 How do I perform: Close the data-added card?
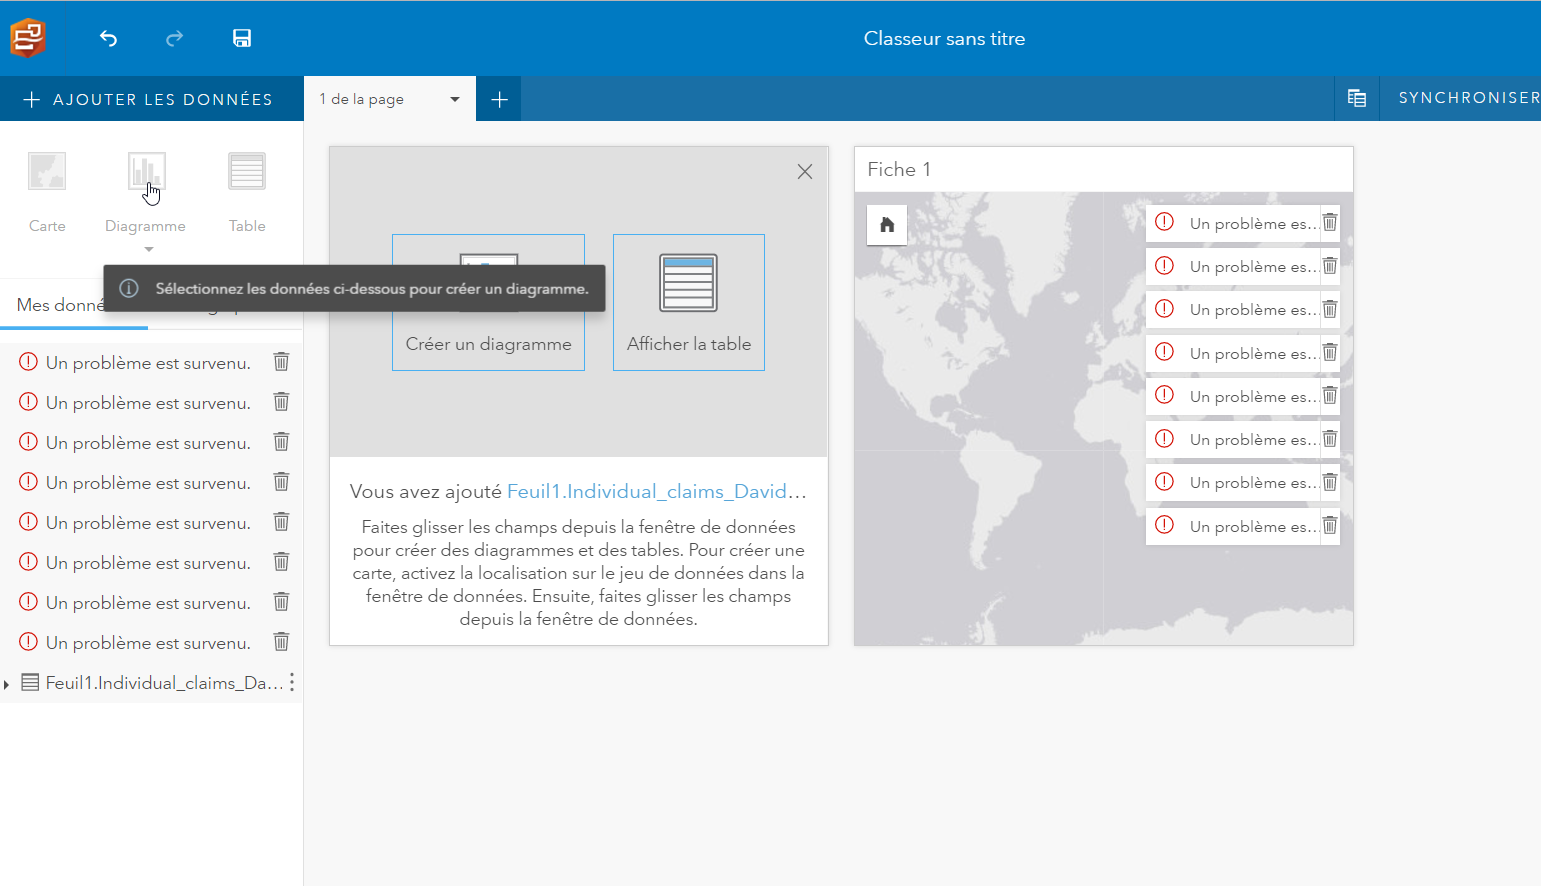pyautogui.click(x=805, y=172)
